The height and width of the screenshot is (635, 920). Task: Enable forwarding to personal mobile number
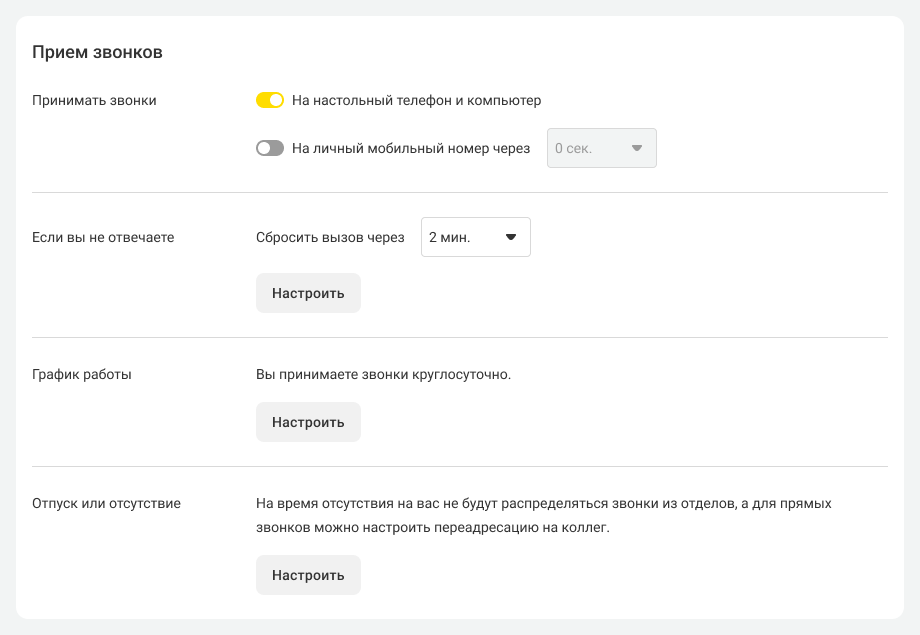tap(270, 148)
